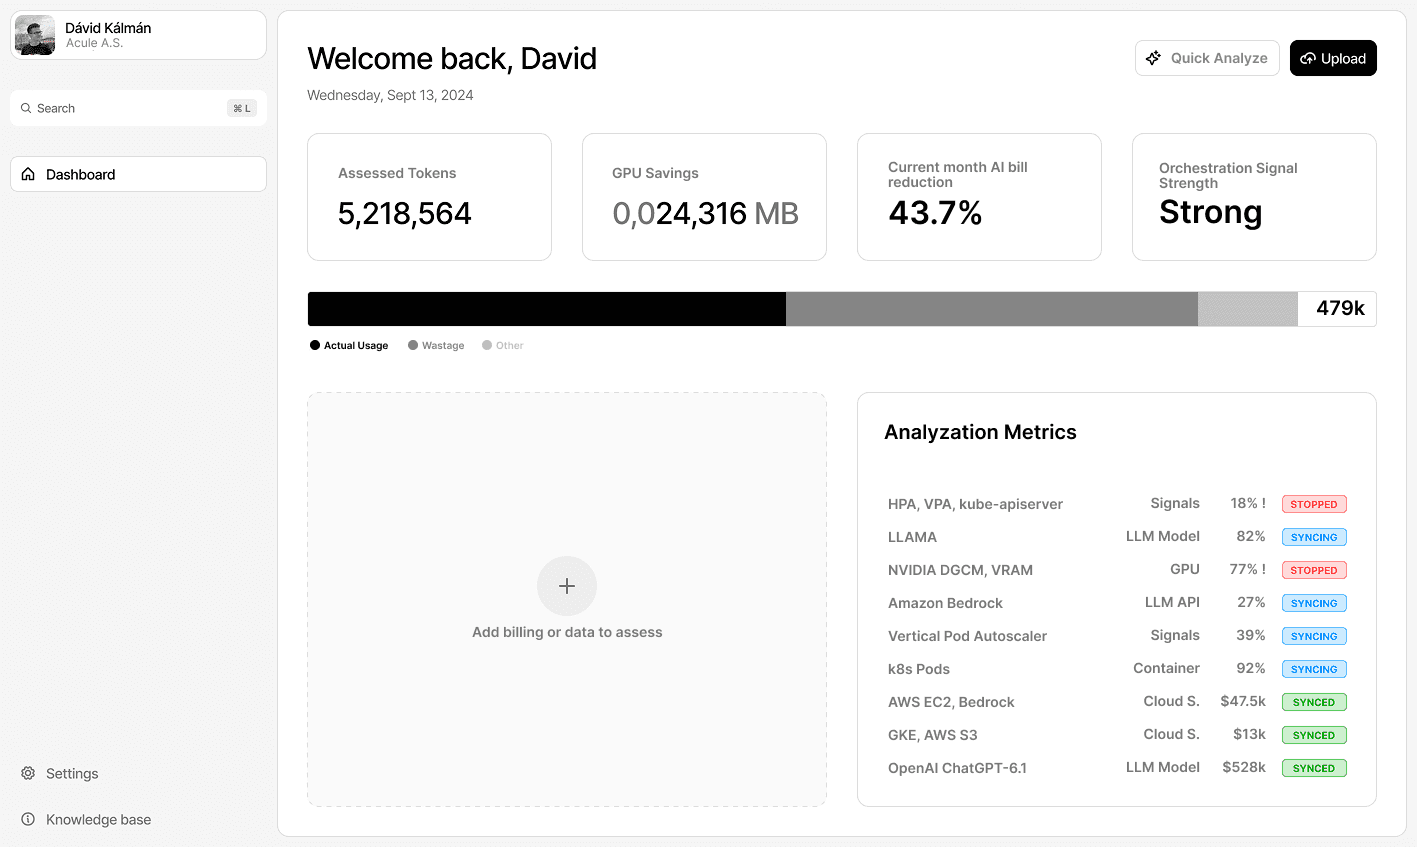Toggle the Wastage legend dot
The height and width of the screenshot is (847, 1417).
pyautogui.click(x=410, y=345)
